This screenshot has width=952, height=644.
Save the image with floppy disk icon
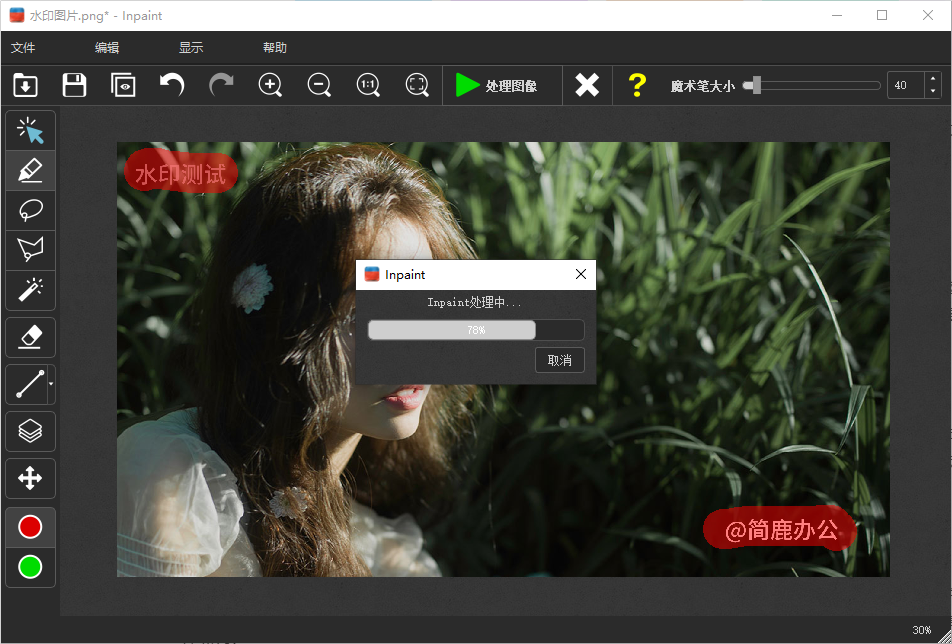coord(74,86)
